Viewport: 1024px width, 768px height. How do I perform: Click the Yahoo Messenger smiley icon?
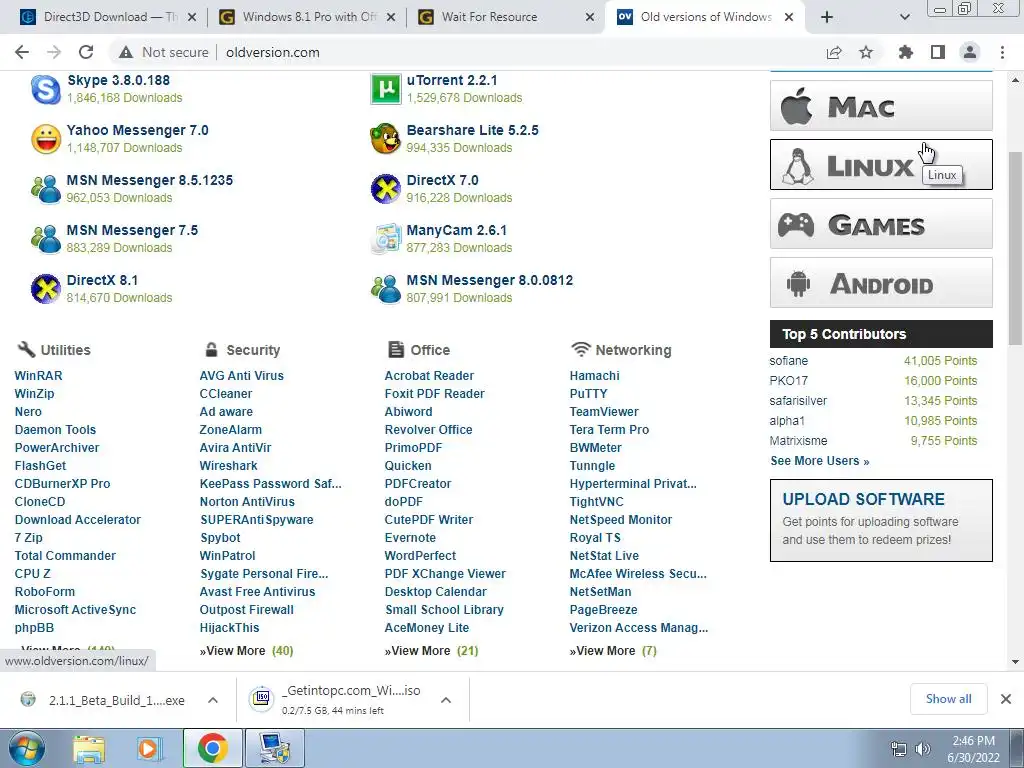tap(46, 139)
